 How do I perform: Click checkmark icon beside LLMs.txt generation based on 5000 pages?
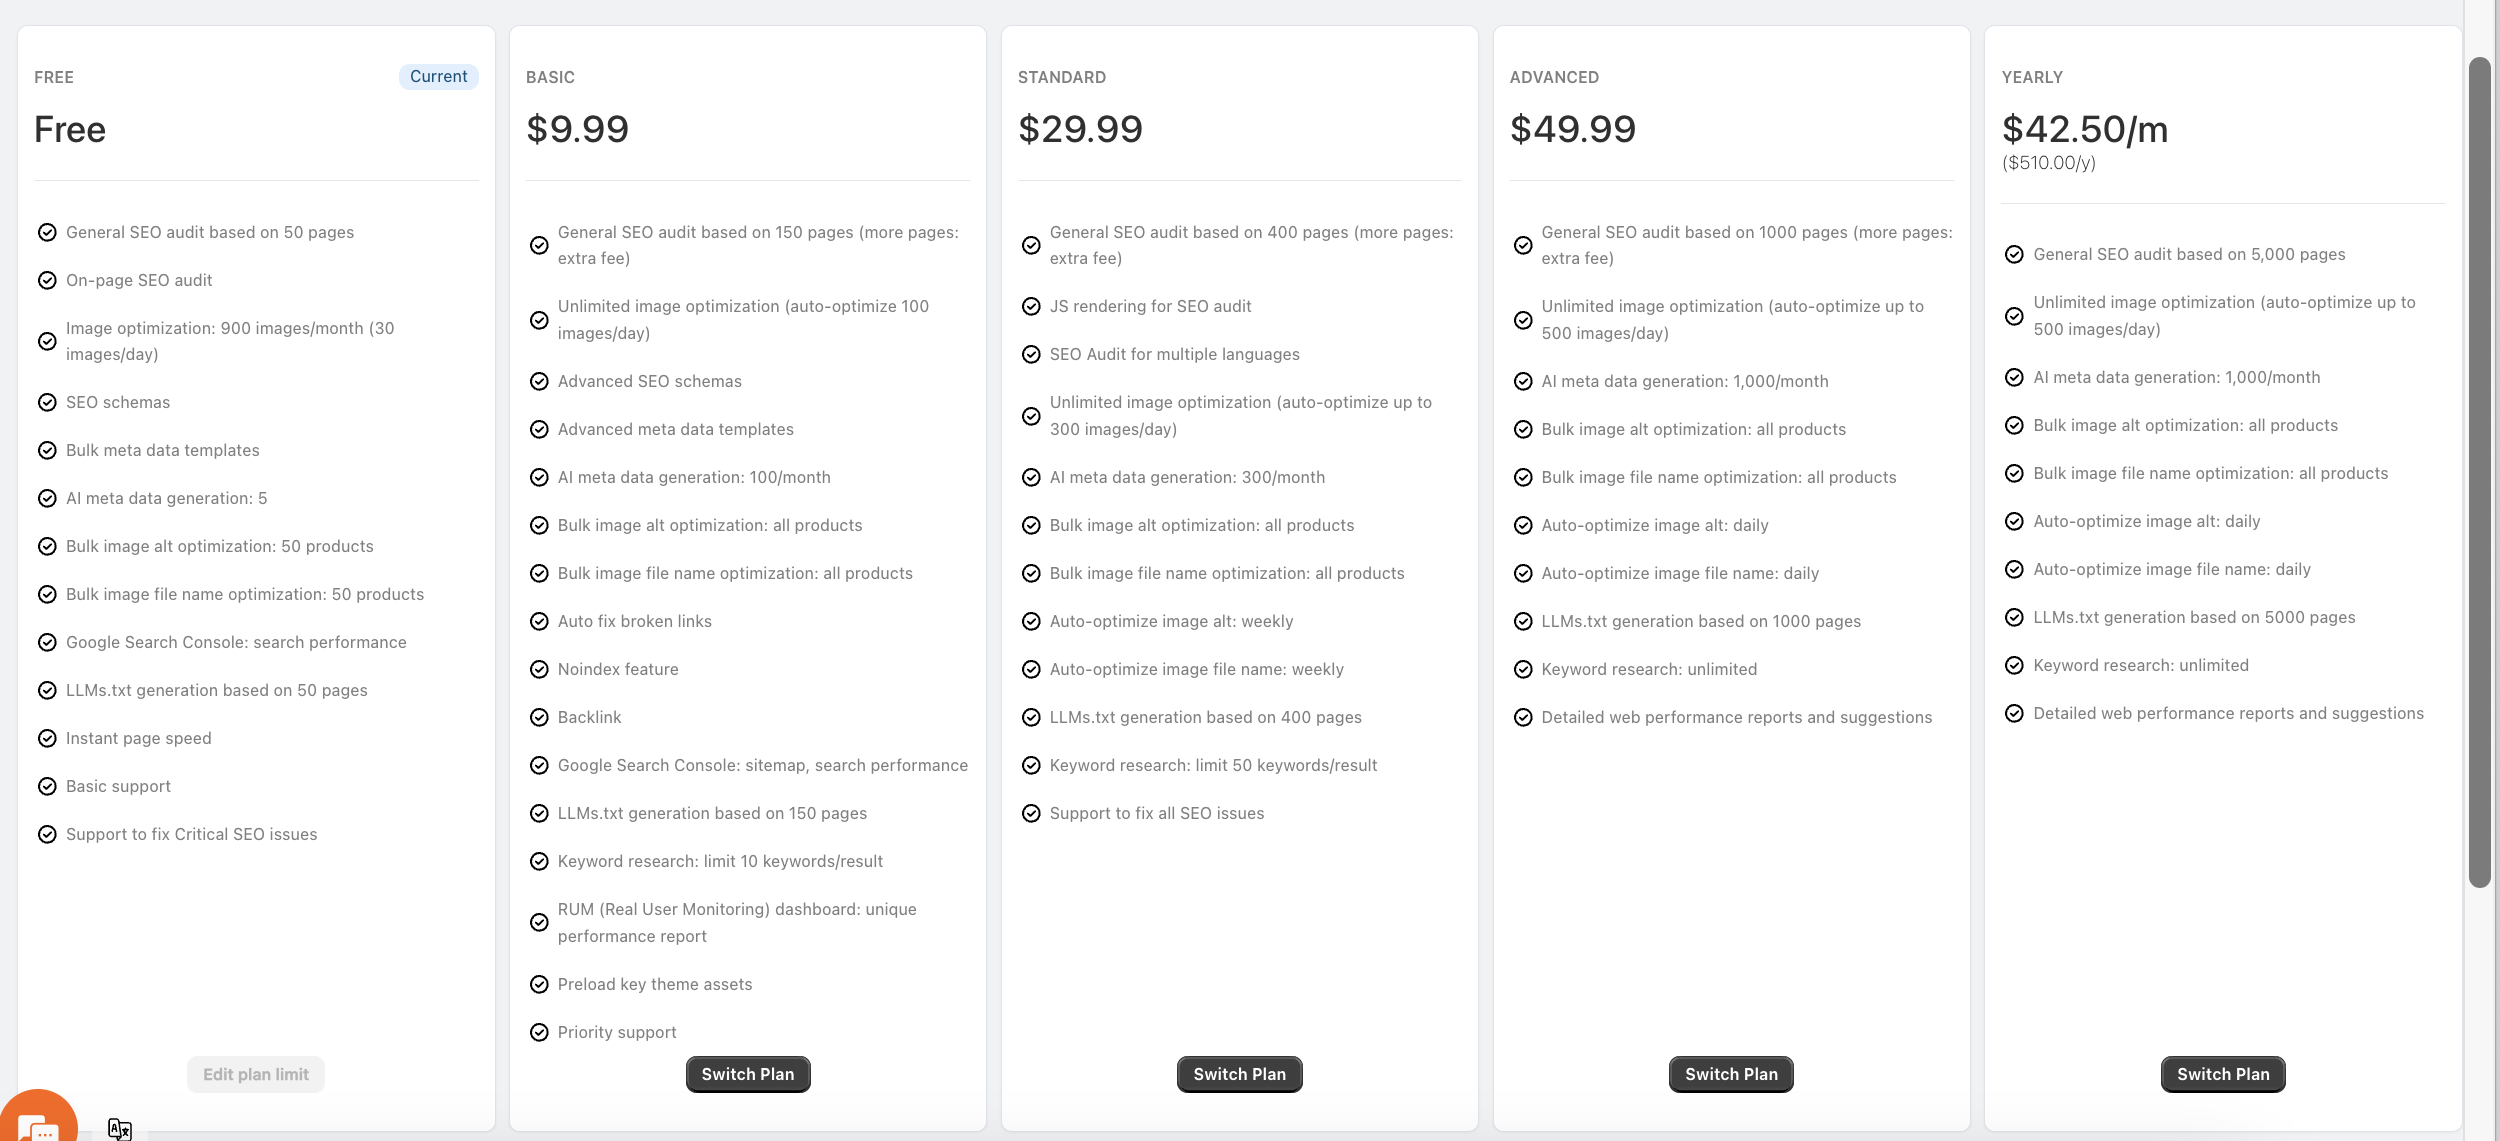2015,618
